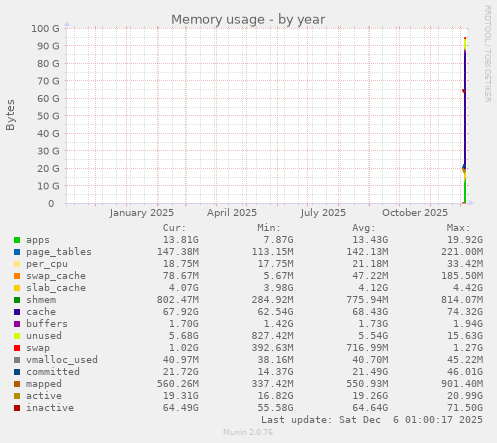The height and width of the screenshot is (443, 497).
Task: Click the 'Avg:' column header
Action: [364, 228]
